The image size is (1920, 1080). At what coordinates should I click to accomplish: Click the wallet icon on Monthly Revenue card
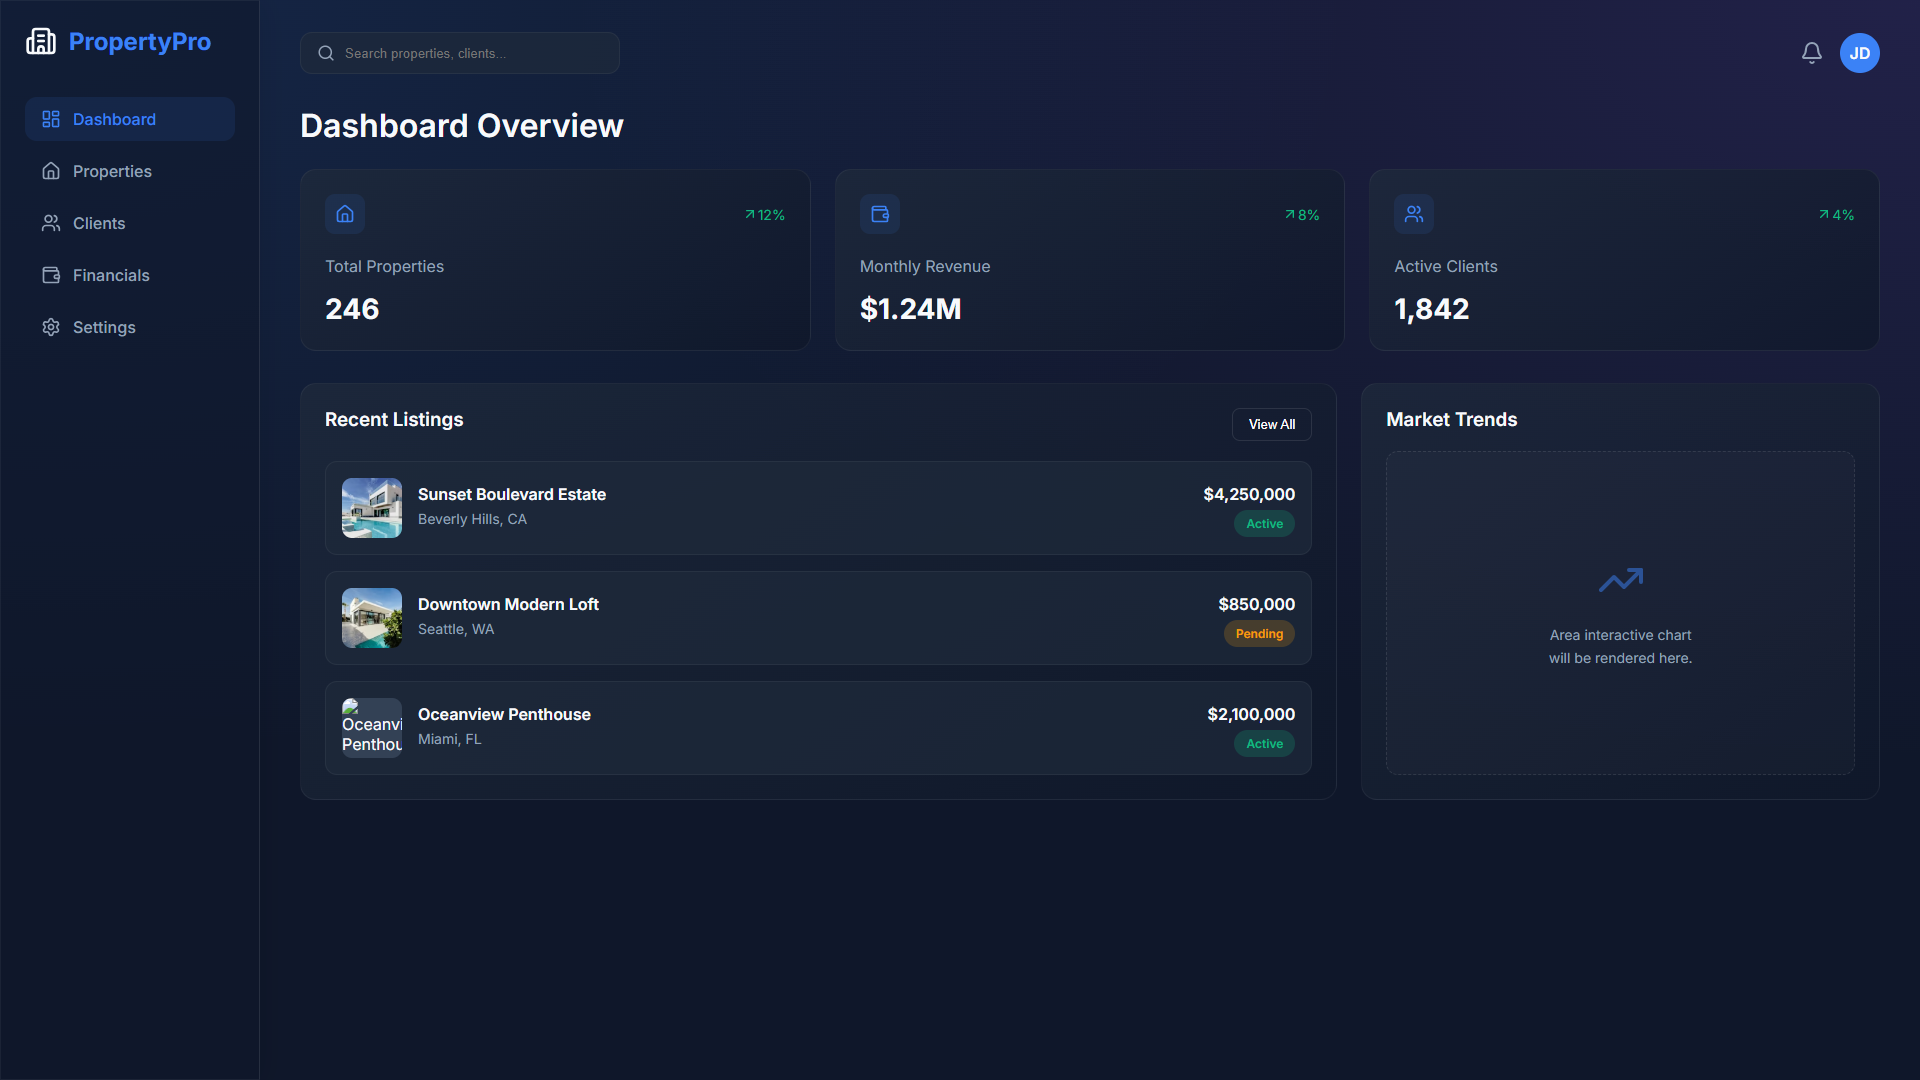880,213
